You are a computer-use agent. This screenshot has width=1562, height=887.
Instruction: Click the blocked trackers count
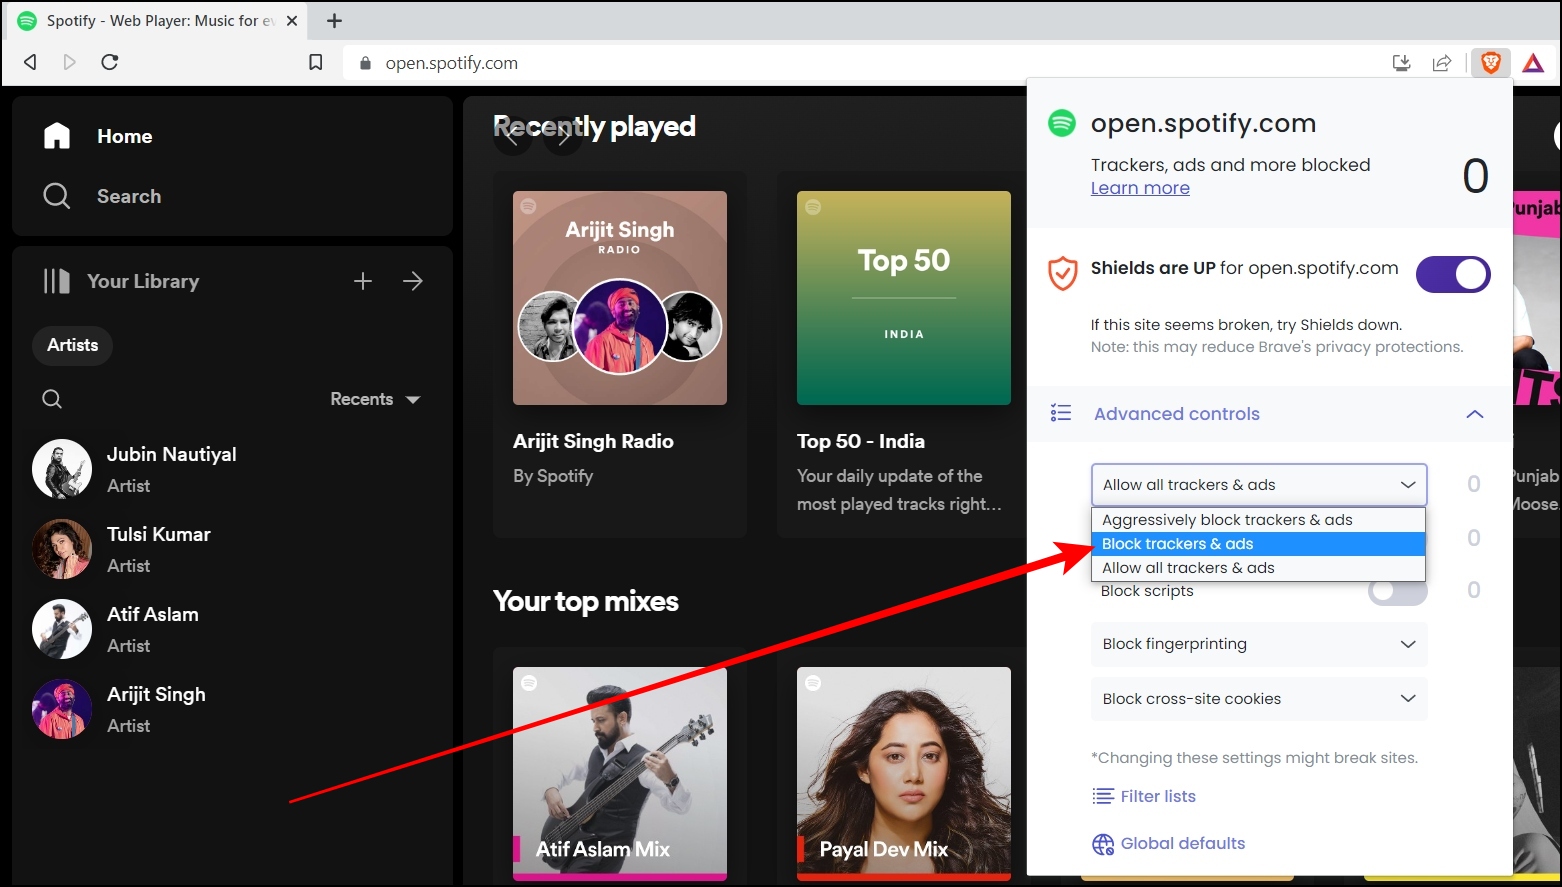click(x=1475, y=177)
